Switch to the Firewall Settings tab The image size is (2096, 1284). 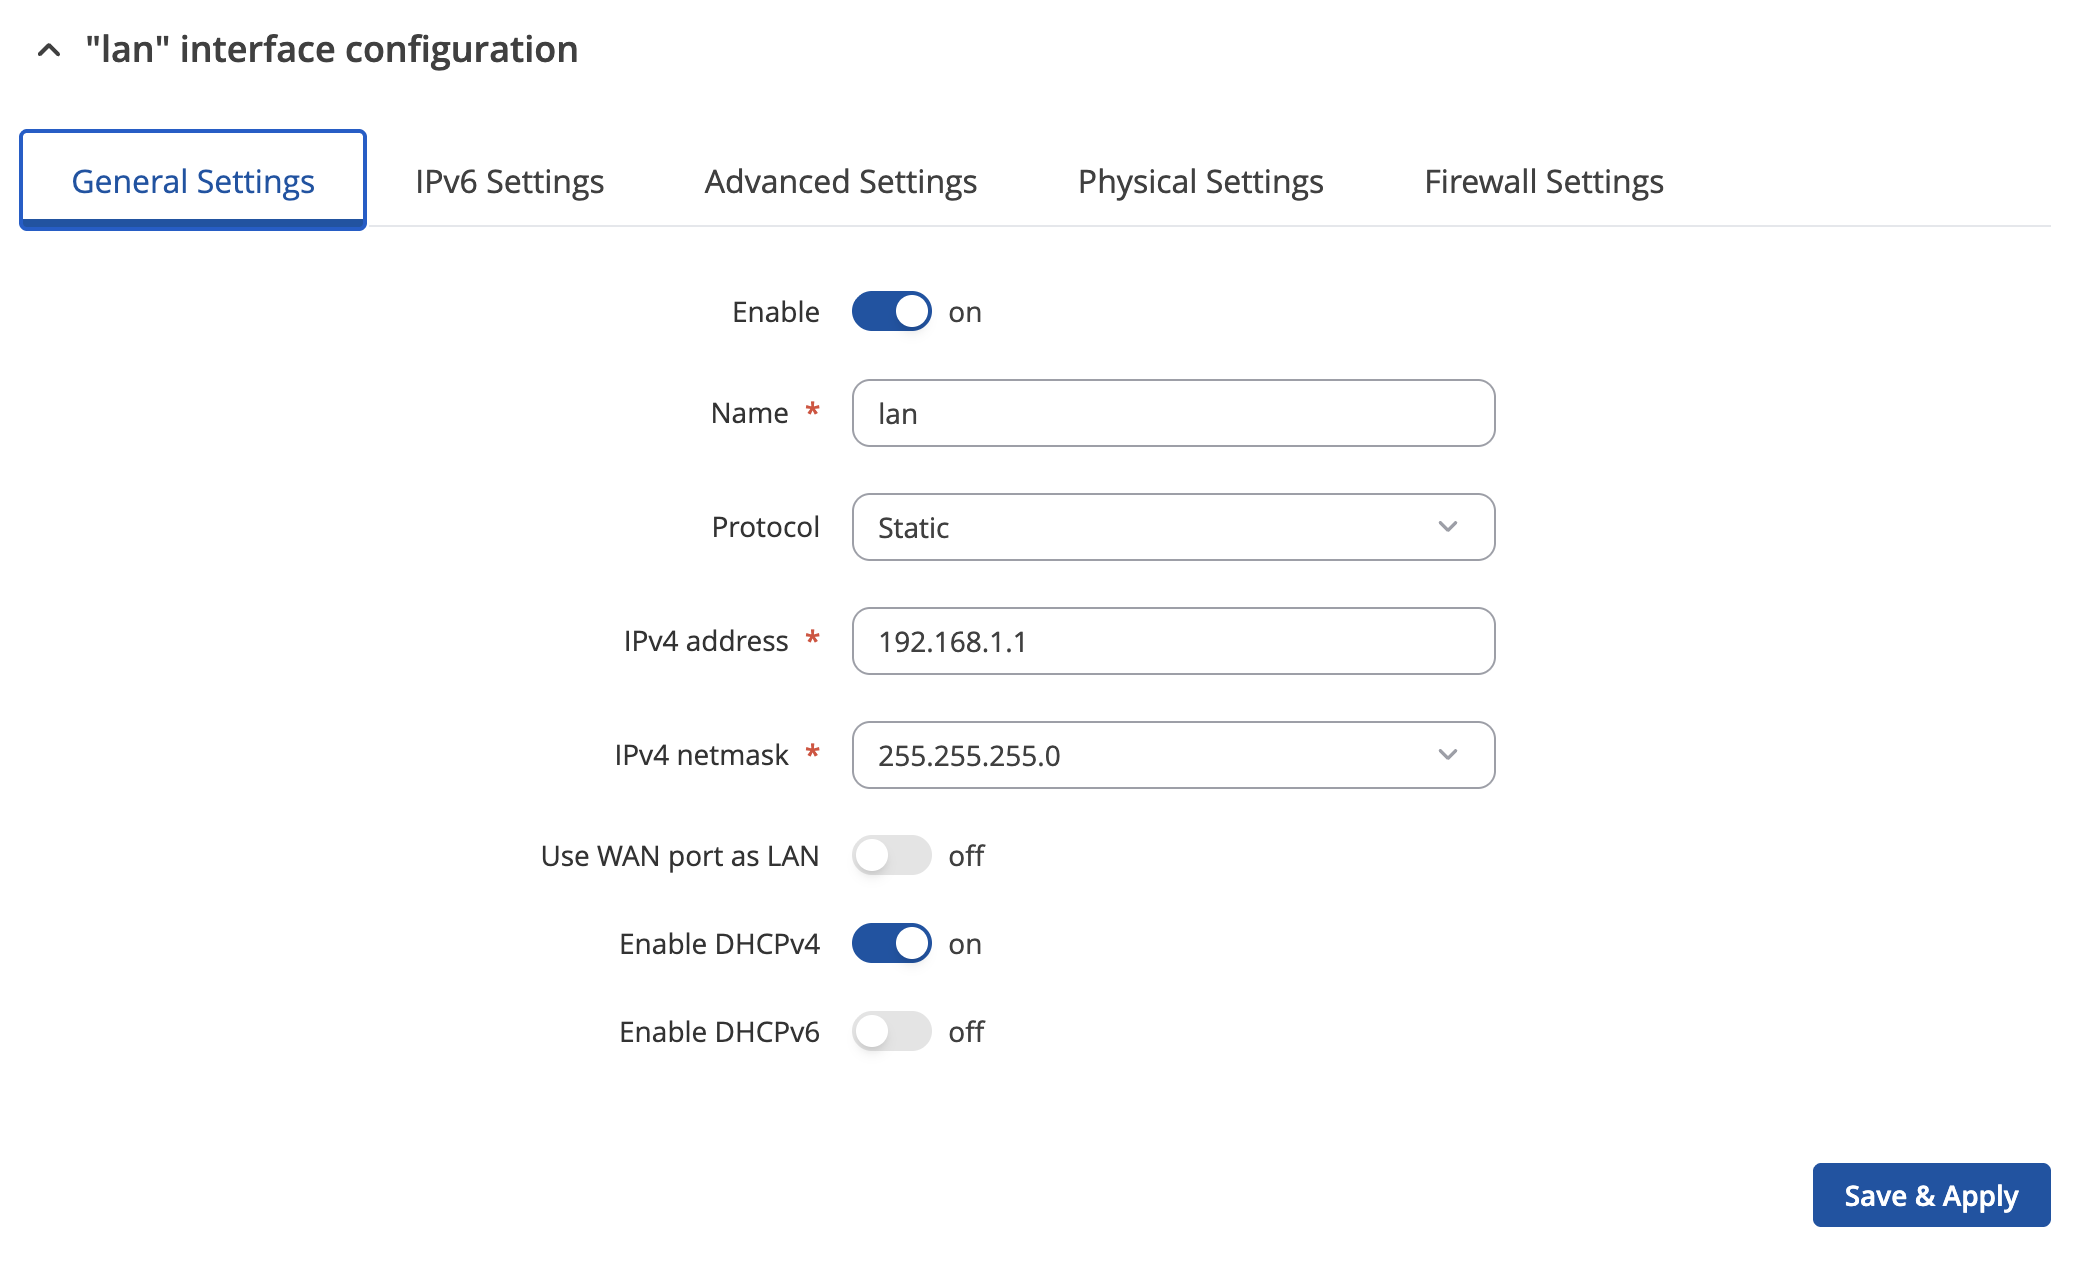click(1543, 181)
